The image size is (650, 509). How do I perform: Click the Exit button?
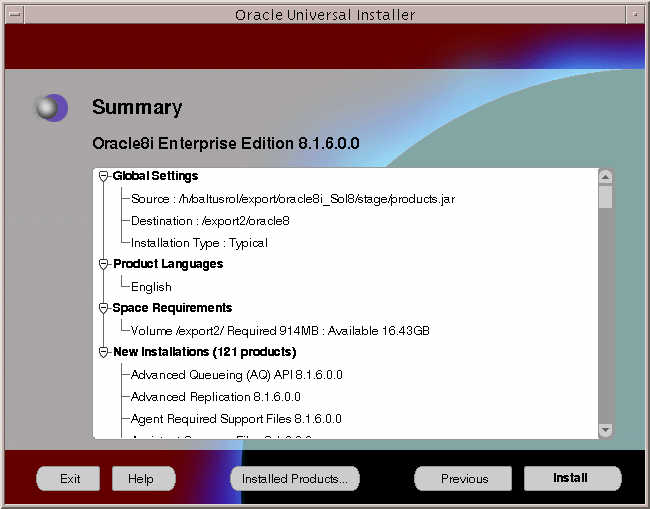click(x=68, y=479)
